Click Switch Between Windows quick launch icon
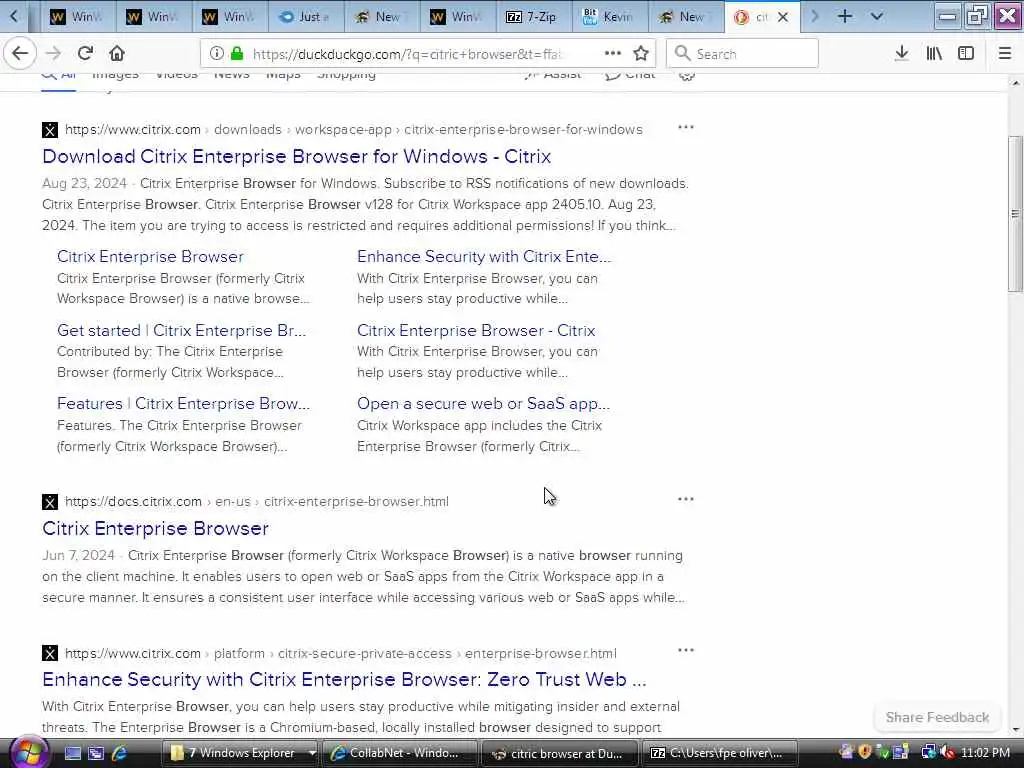The image size is (1024, 768). coord(96,753)
